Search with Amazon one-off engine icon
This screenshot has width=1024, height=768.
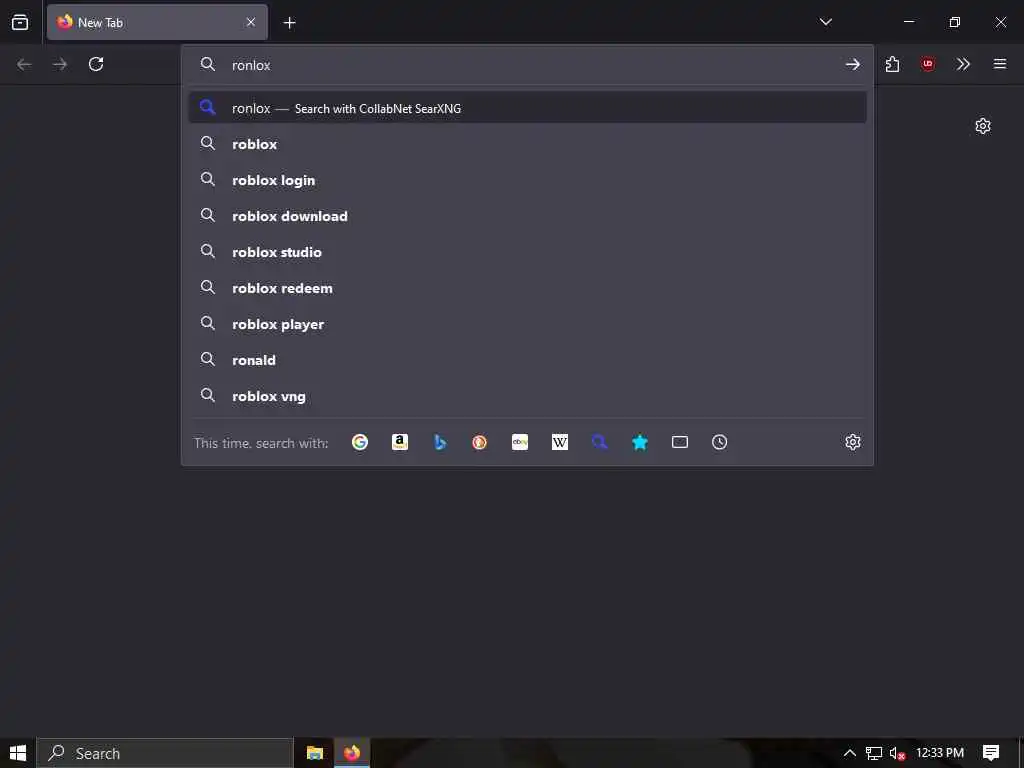coord(400,442)
